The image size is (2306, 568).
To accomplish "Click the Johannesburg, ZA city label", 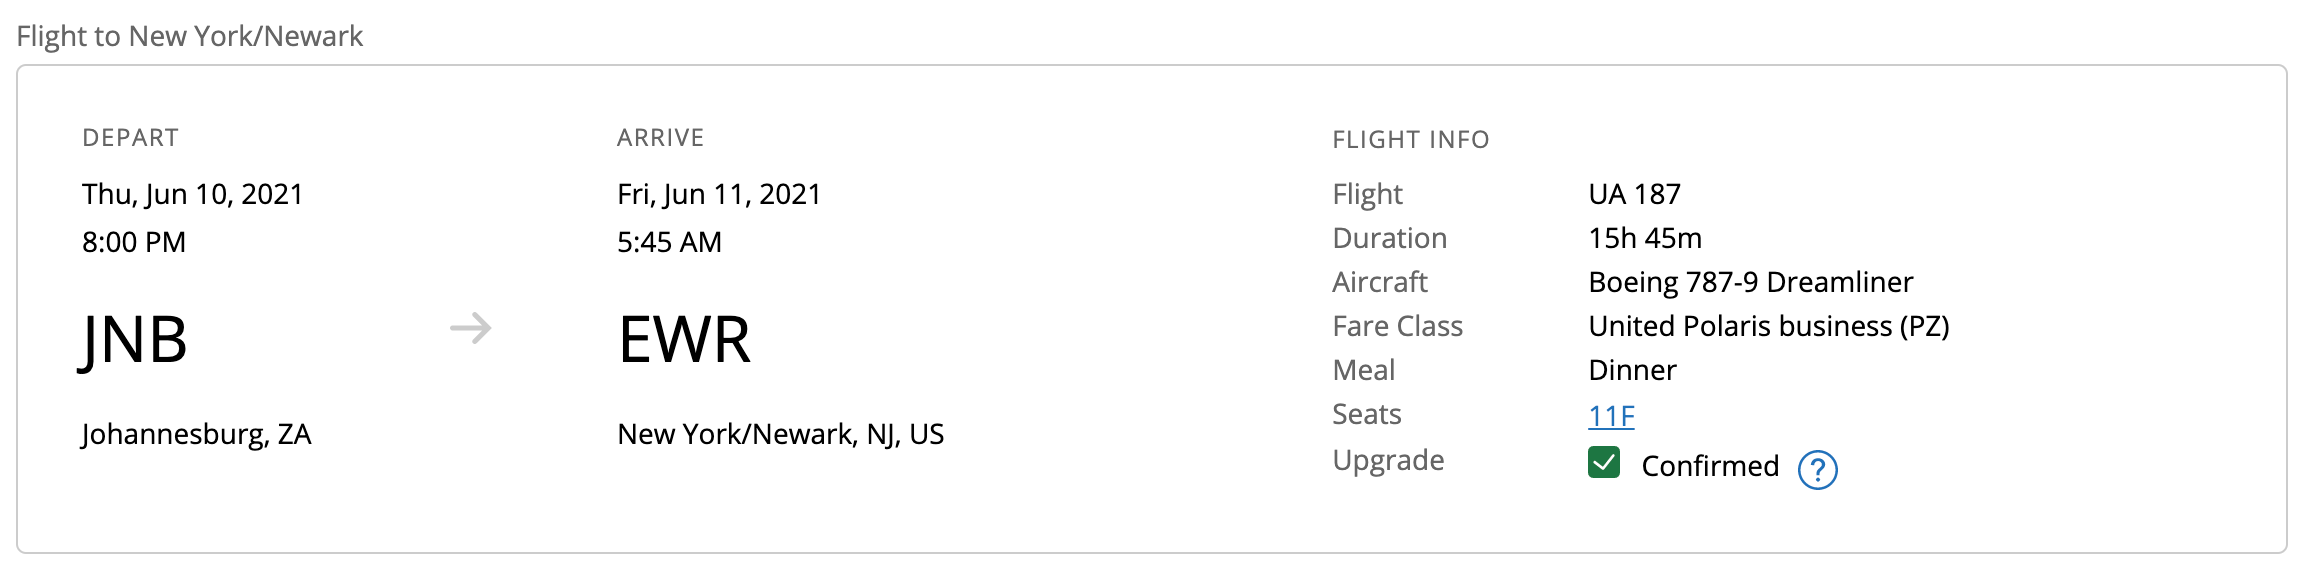I will pos(196,434).
